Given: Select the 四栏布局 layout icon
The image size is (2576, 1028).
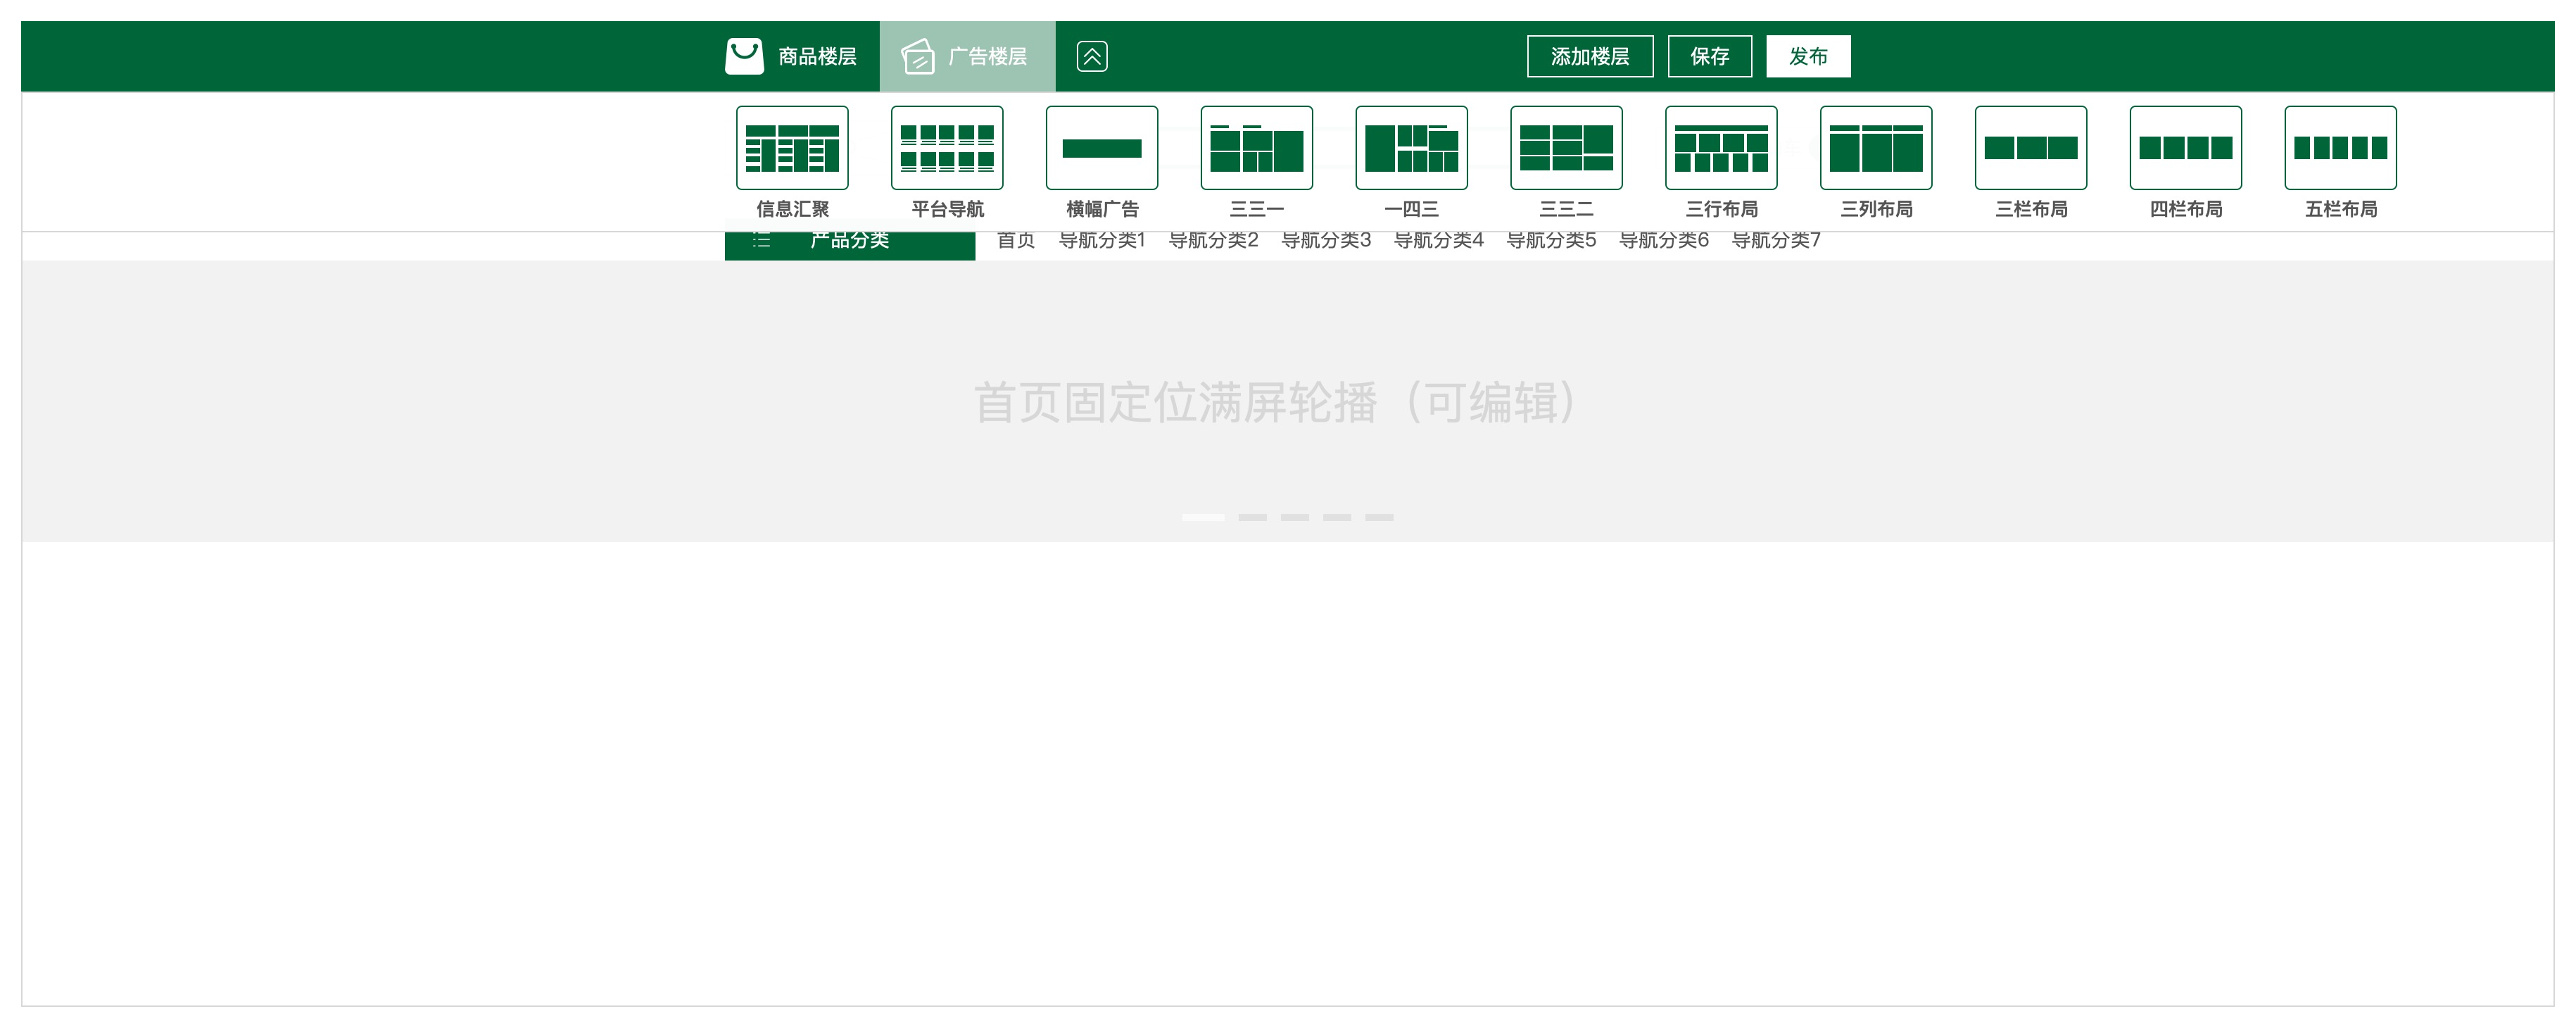Looking at the screenshot, I should tap(2186, 148).
